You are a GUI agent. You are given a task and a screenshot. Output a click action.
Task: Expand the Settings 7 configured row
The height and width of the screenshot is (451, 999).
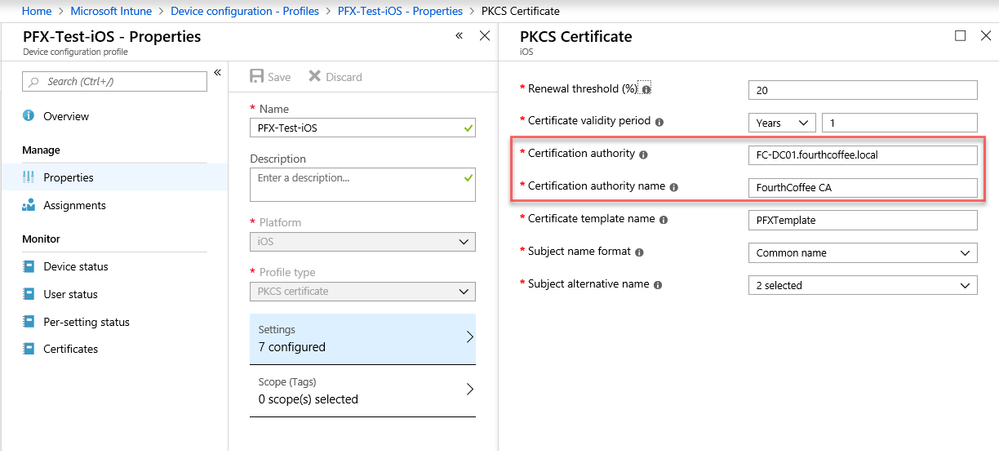pos(363,339)
